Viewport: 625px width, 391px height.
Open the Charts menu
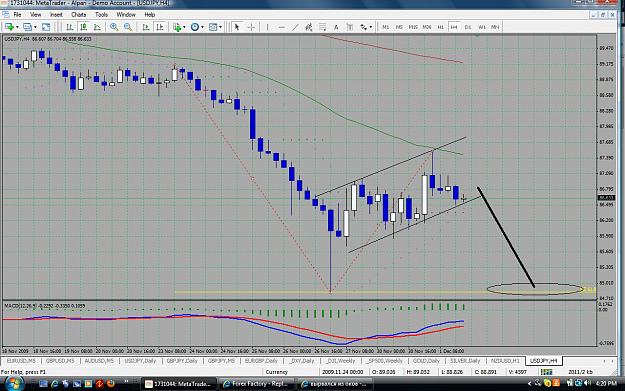79,15
